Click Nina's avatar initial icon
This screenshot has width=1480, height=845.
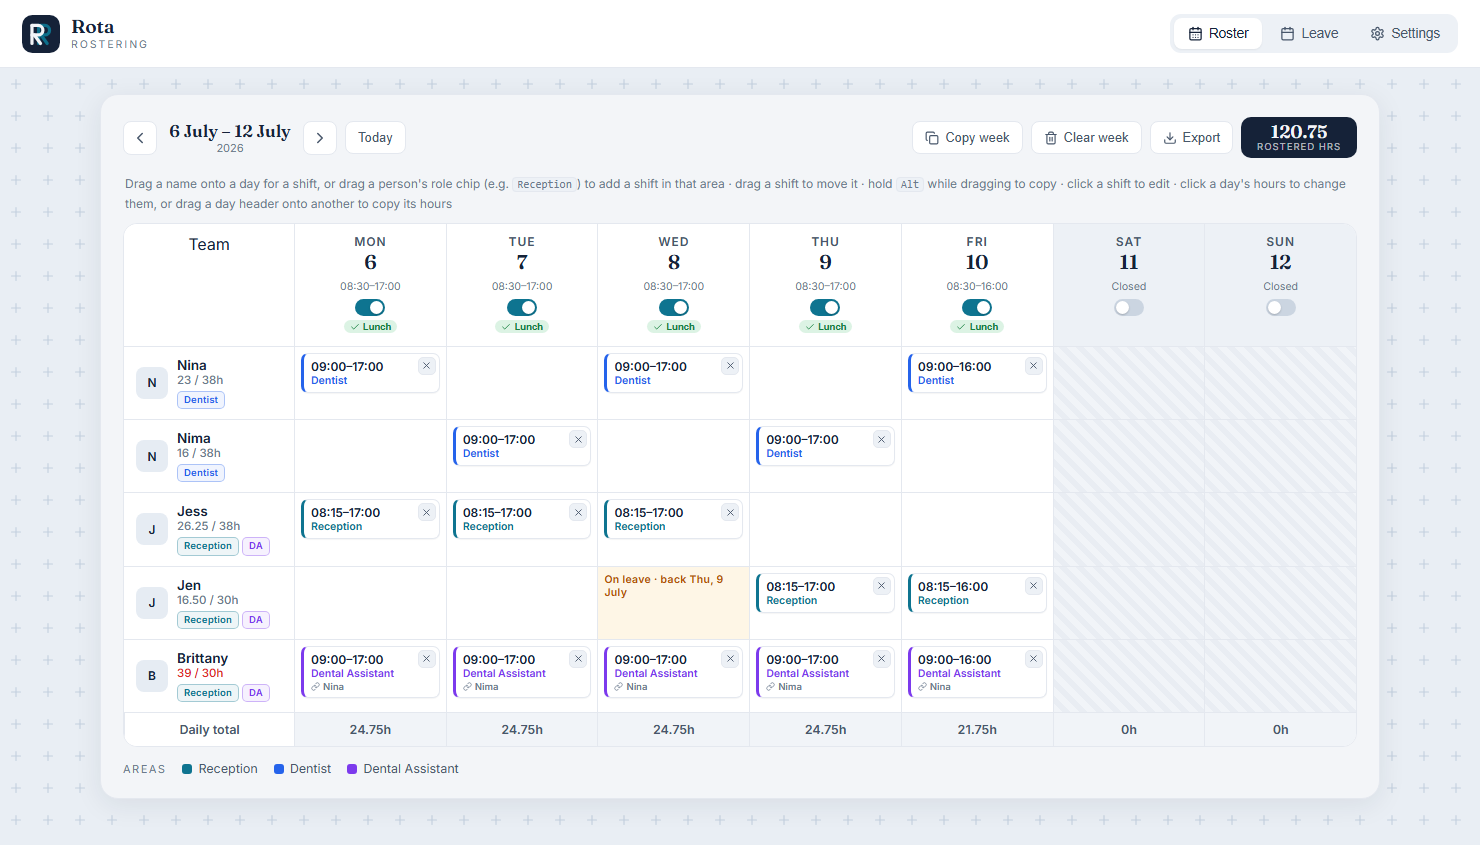point(152,383)
